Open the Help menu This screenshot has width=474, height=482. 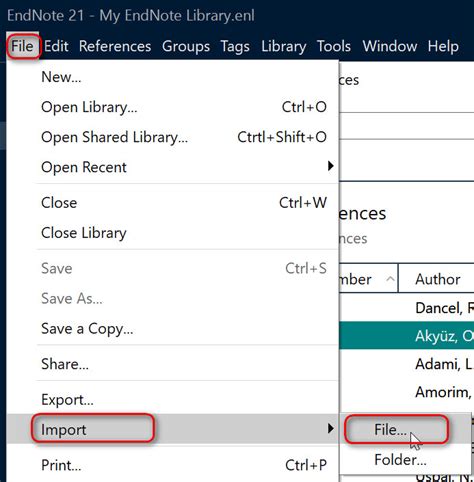[x=443, y=46]
